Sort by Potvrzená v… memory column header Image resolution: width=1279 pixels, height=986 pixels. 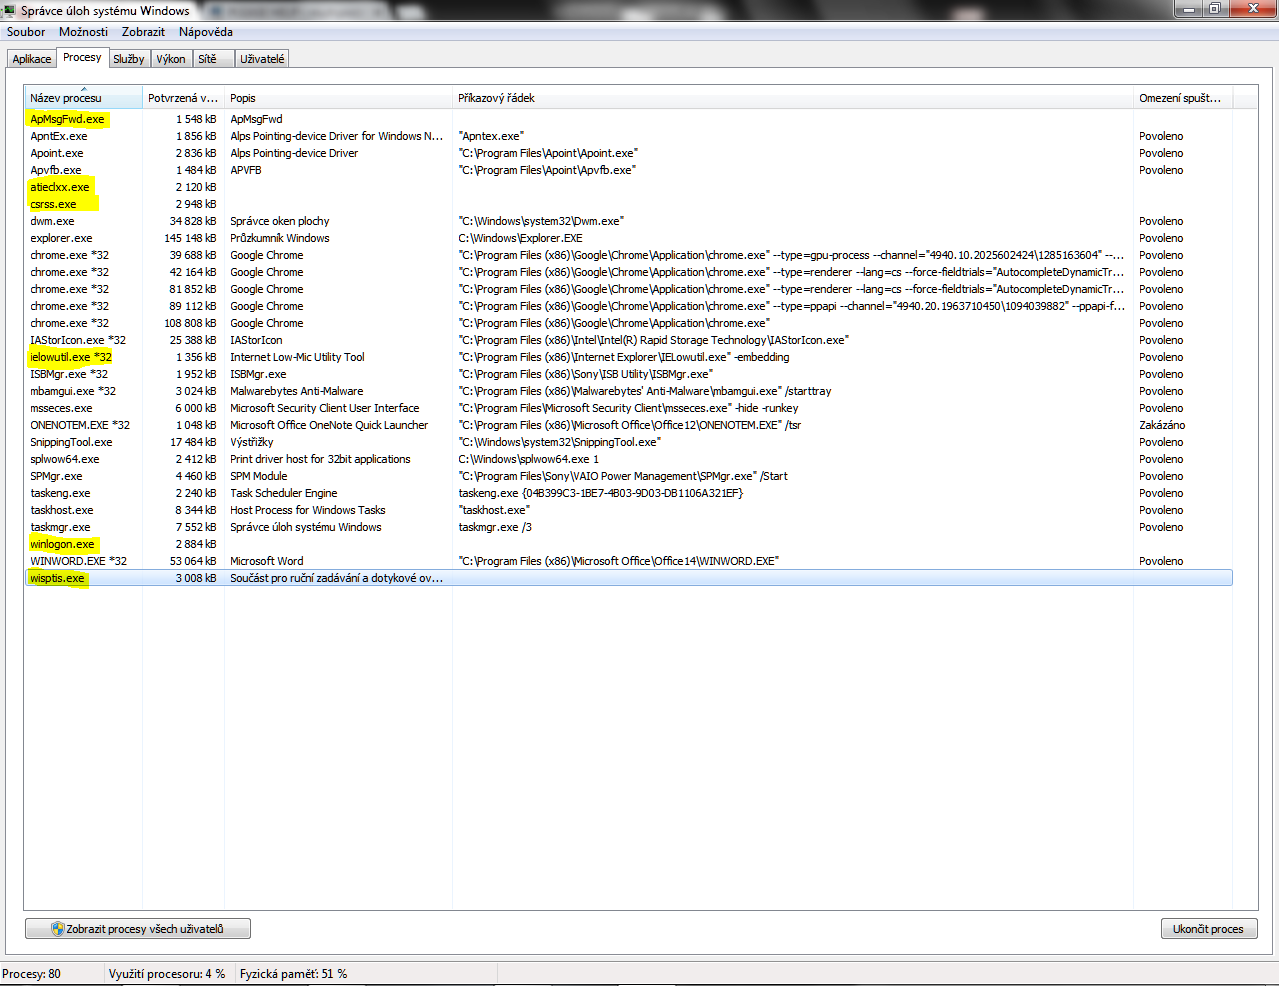pyautogui.click(x=183, y=98)
